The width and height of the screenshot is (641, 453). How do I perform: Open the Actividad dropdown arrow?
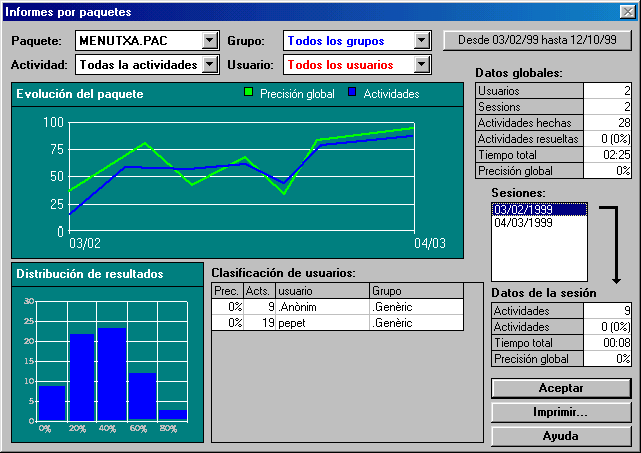pos(209,65)
